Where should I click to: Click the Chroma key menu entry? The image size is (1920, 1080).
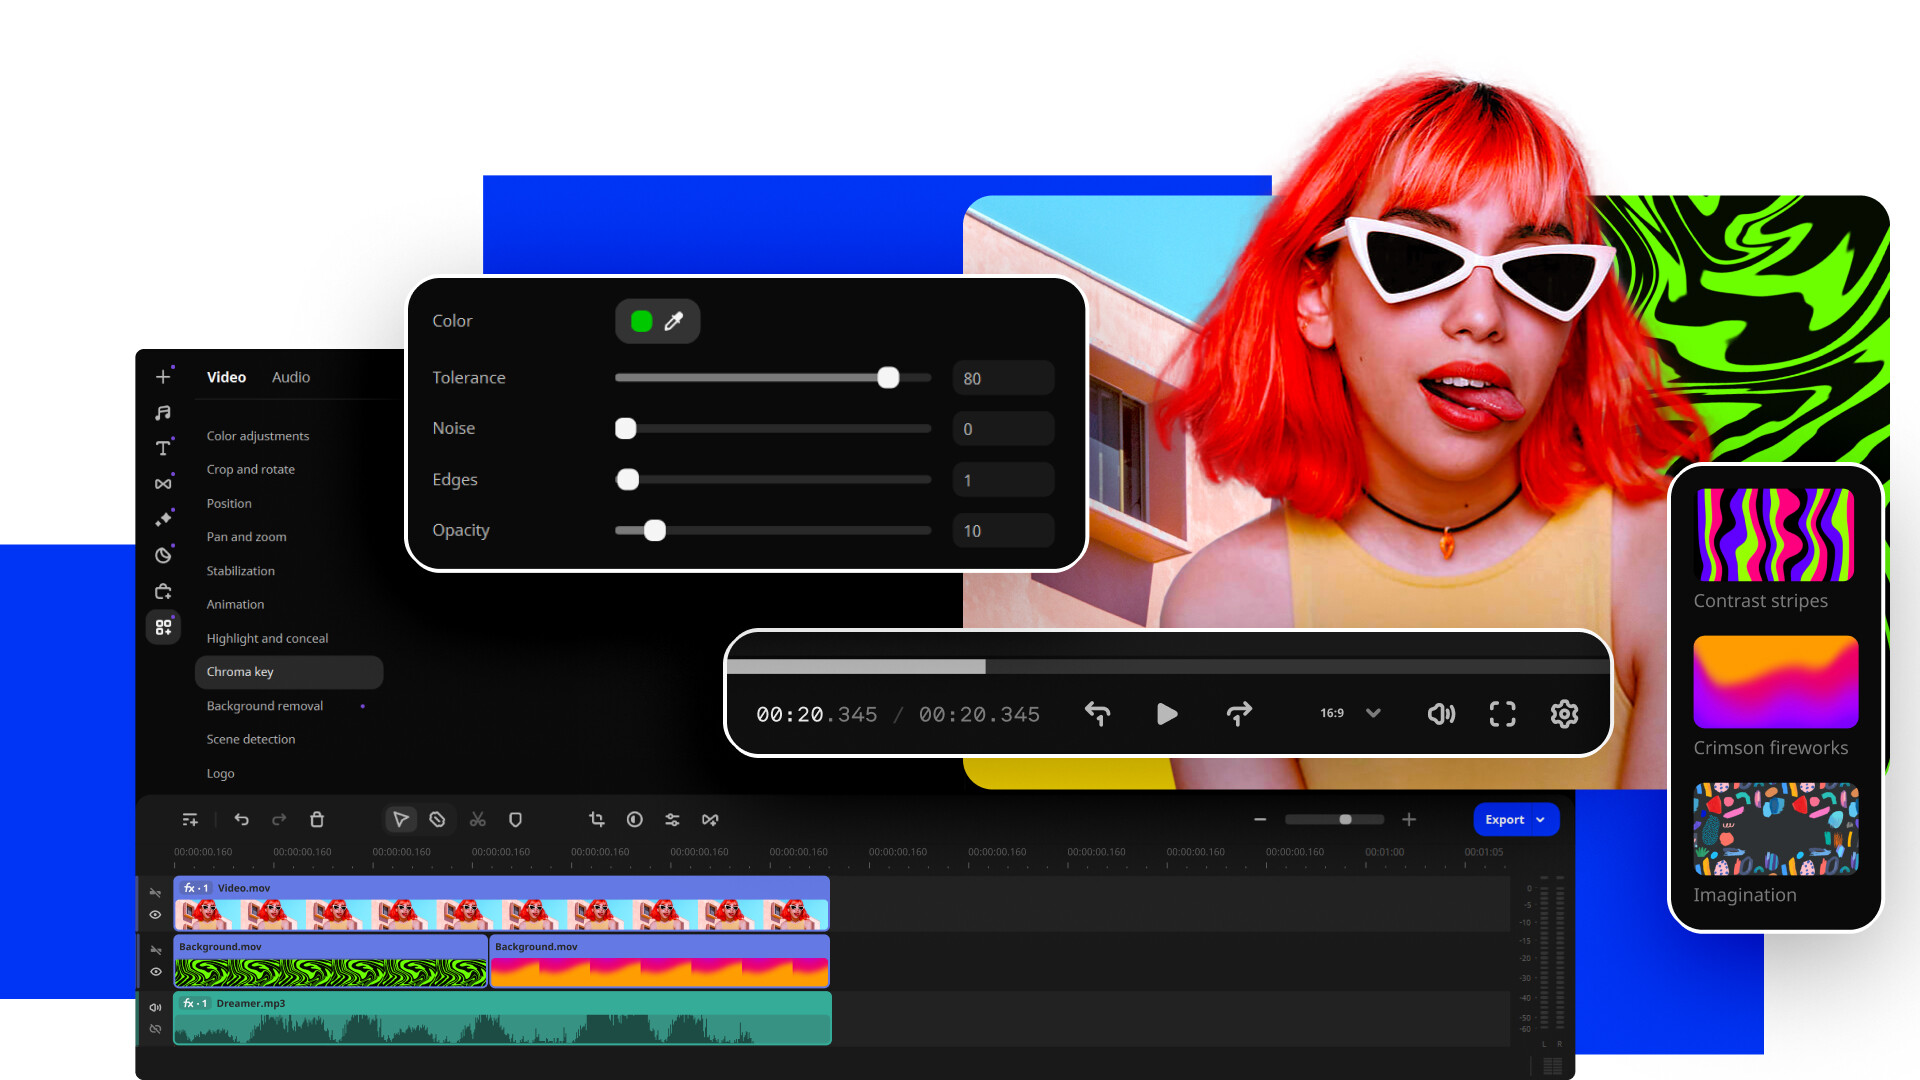coord(240,671)
